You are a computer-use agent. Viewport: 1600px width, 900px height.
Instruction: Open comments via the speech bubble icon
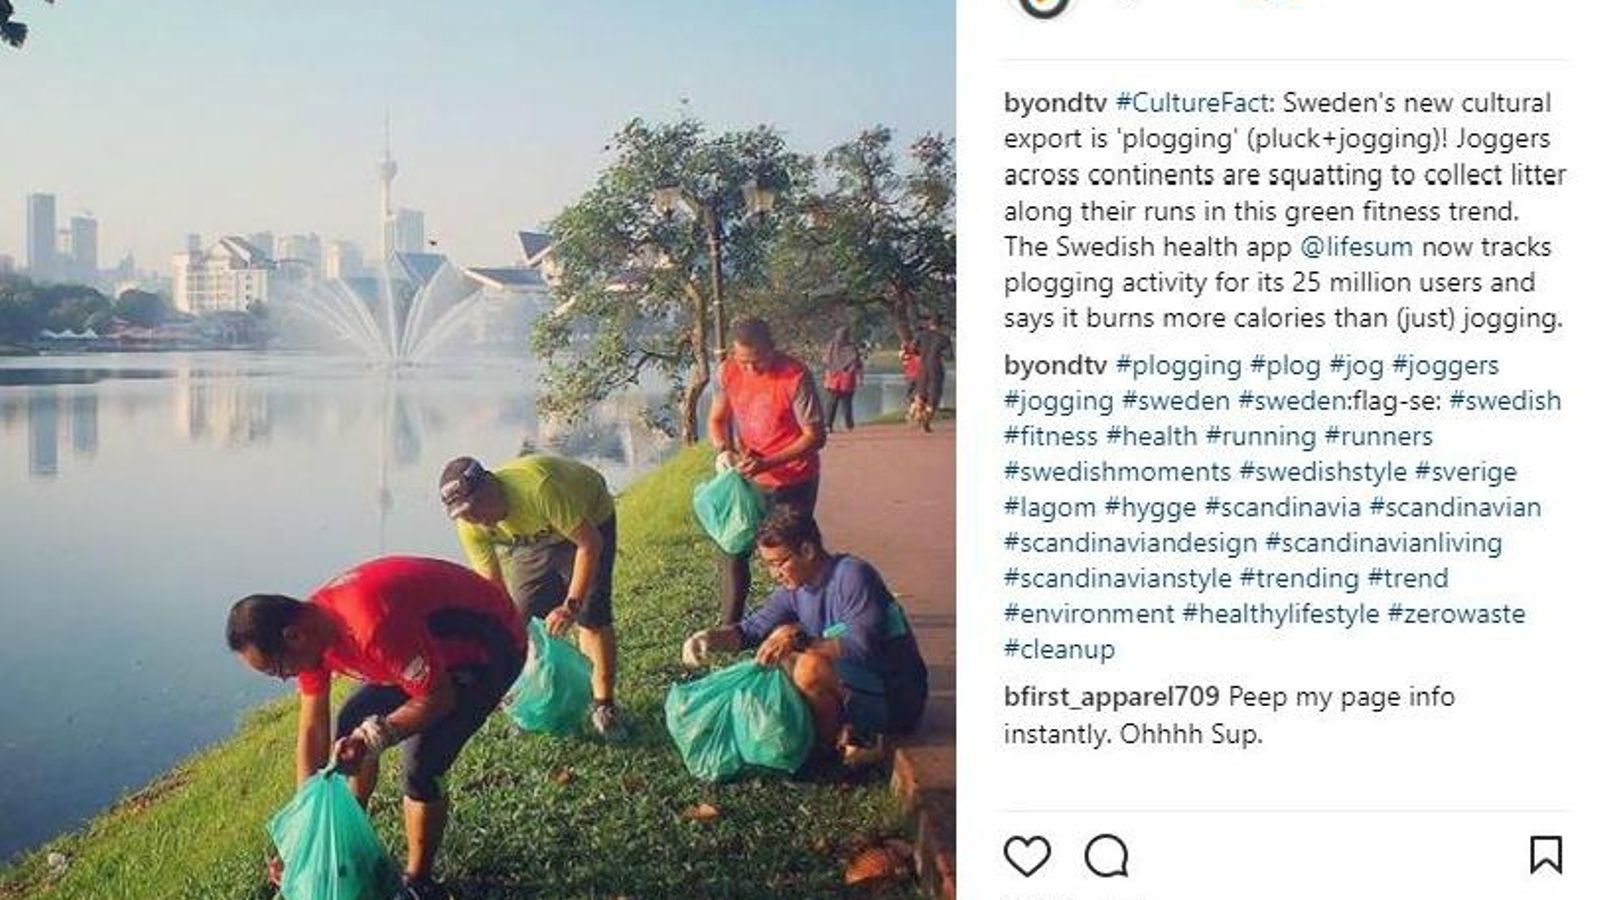point(1107,857)
